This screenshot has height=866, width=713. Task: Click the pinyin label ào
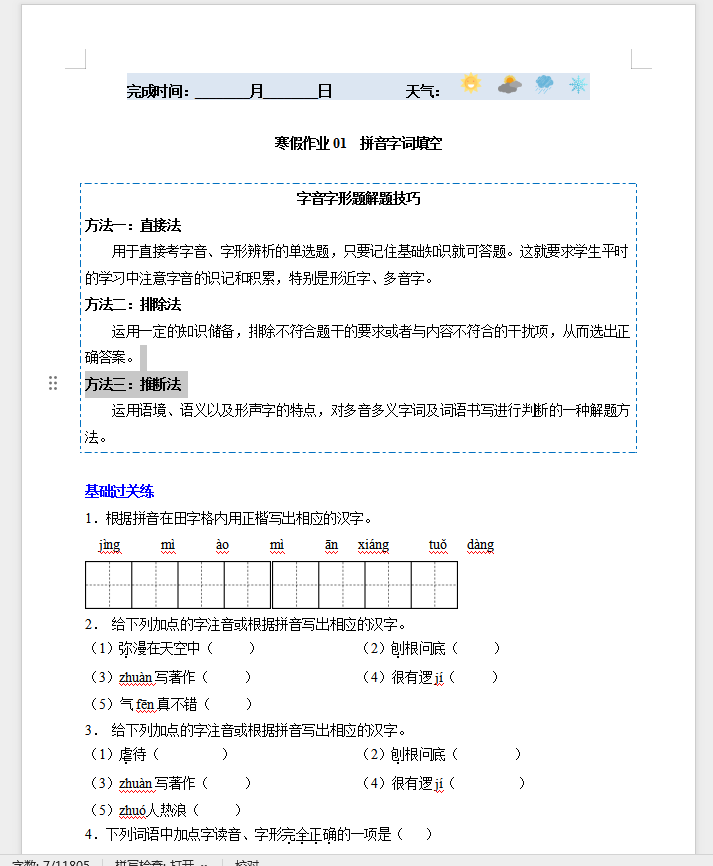coord(222,545)
